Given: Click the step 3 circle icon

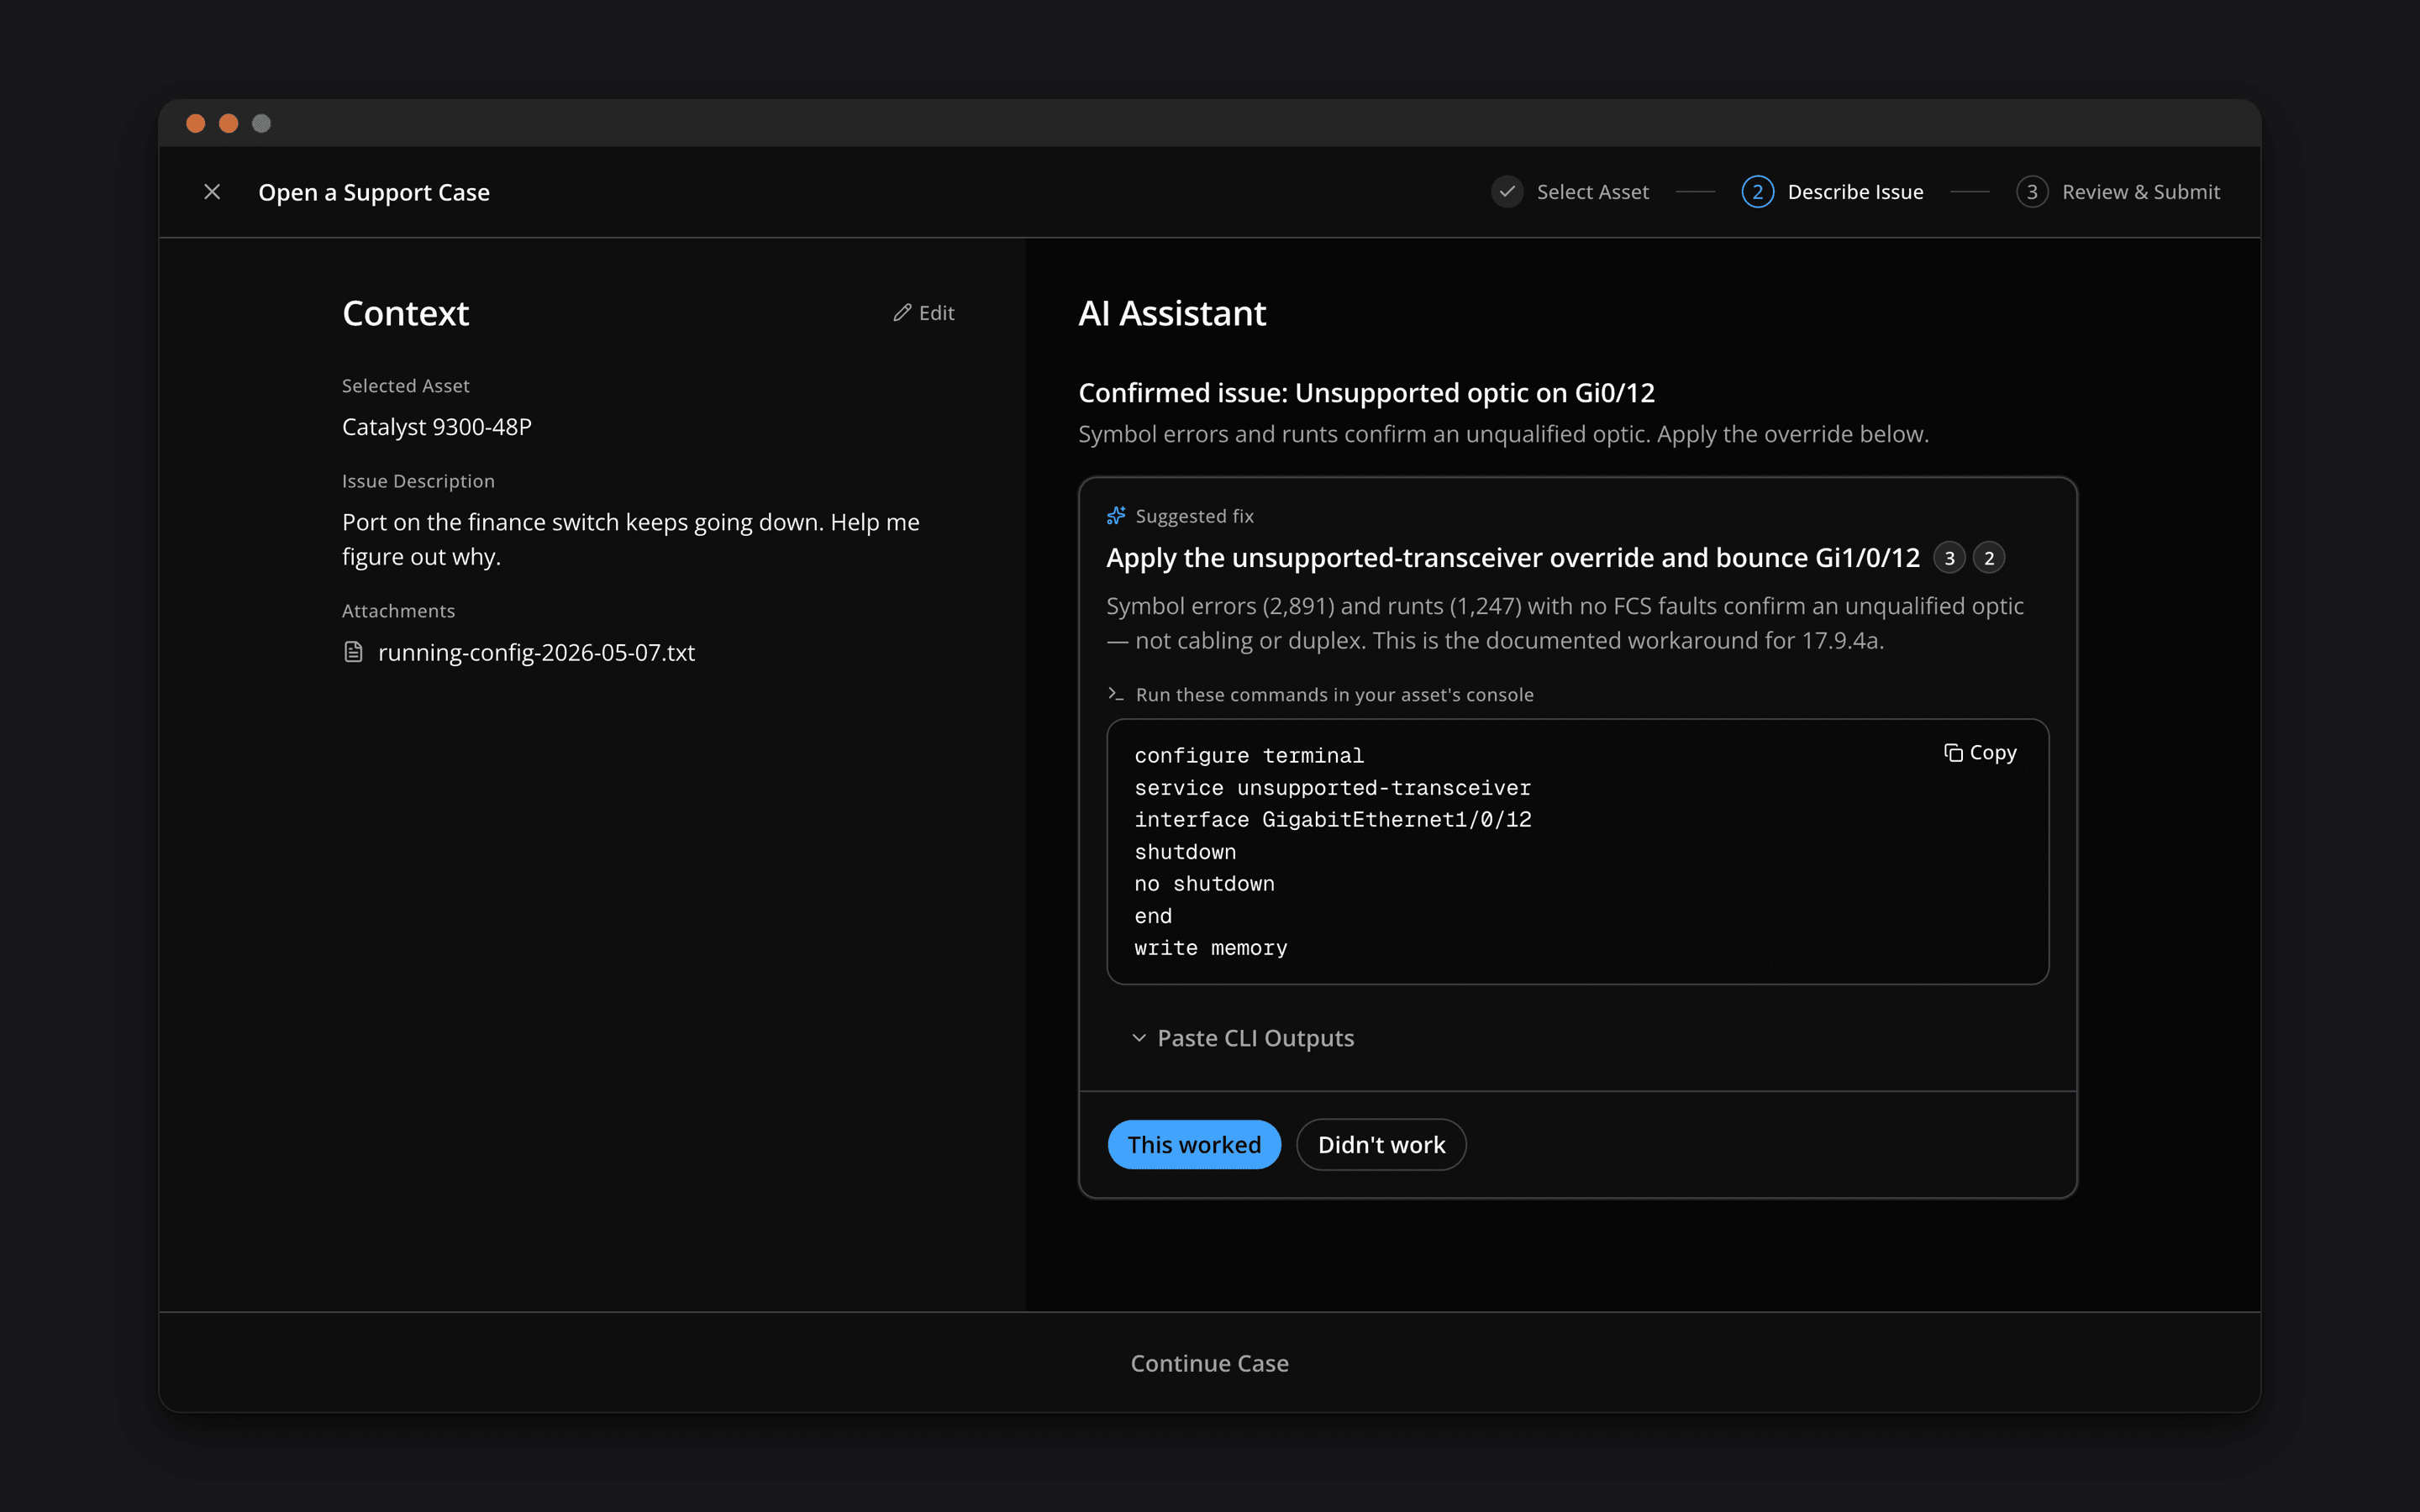Looking at the screenshot, I should click(2032, 192).
